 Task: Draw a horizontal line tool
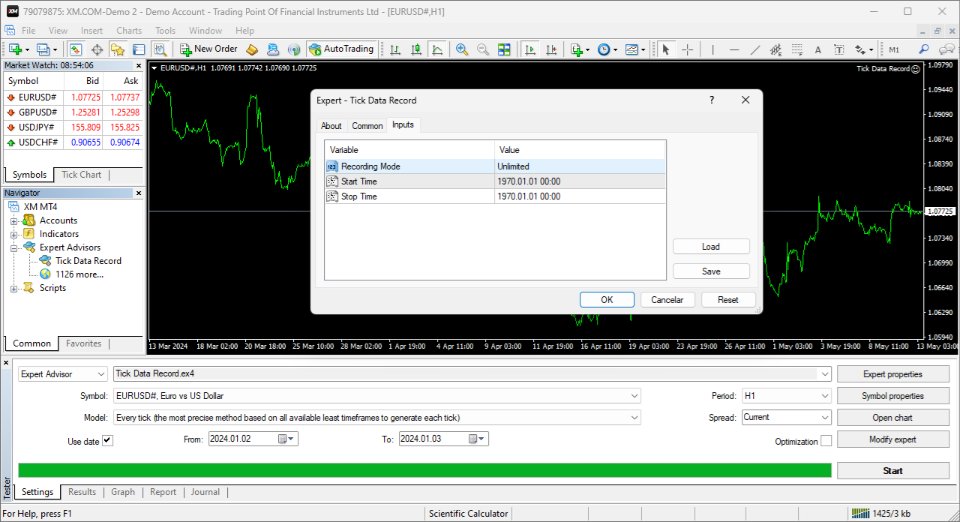[x=734, y=50]
